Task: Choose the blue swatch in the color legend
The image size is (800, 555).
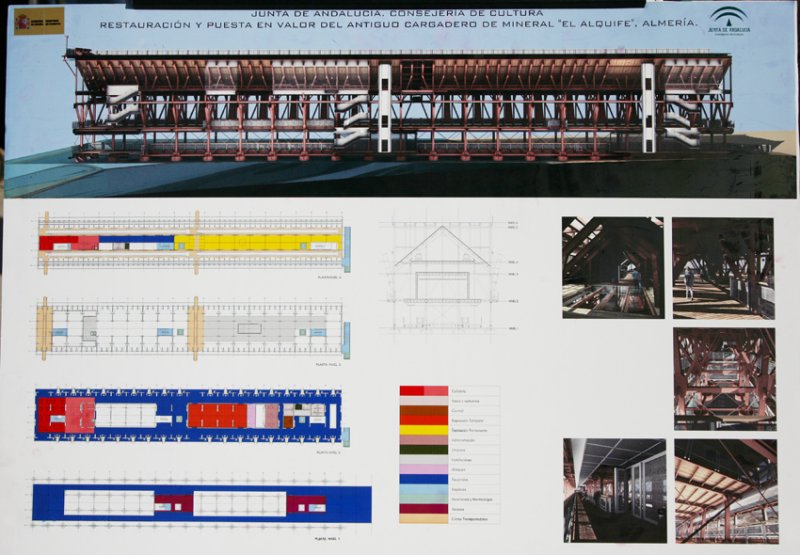Action: (424, 479)
